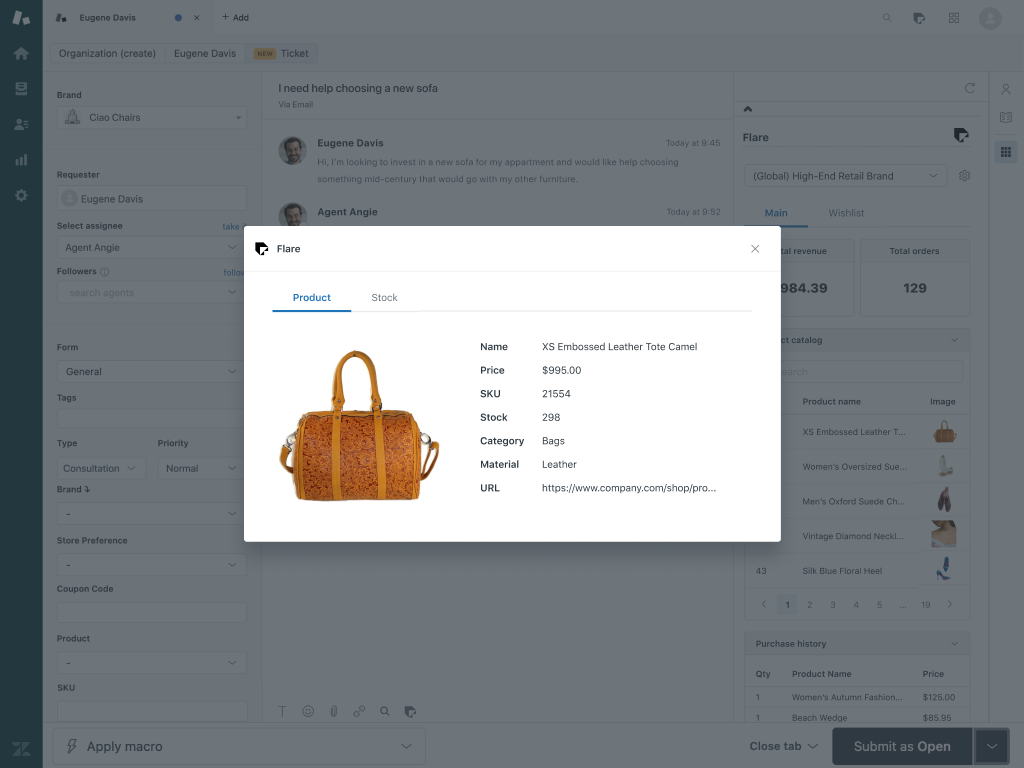The width and height of the screenshot is (1024, 768).
Task: Close the Flare product dialog
Action: point(755,249)
